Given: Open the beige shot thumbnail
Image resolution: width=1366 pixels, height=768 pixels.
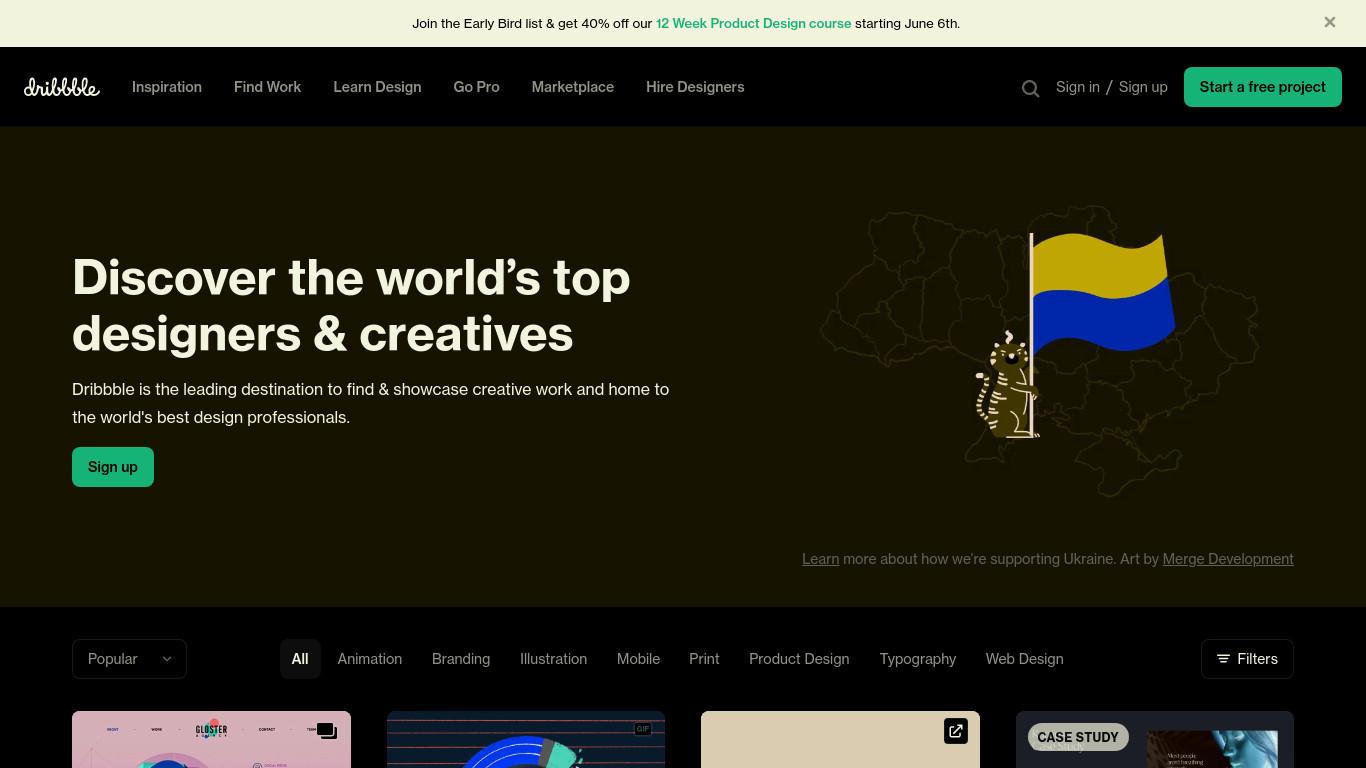Looking at the screenshot, I should tap(840, 740).
